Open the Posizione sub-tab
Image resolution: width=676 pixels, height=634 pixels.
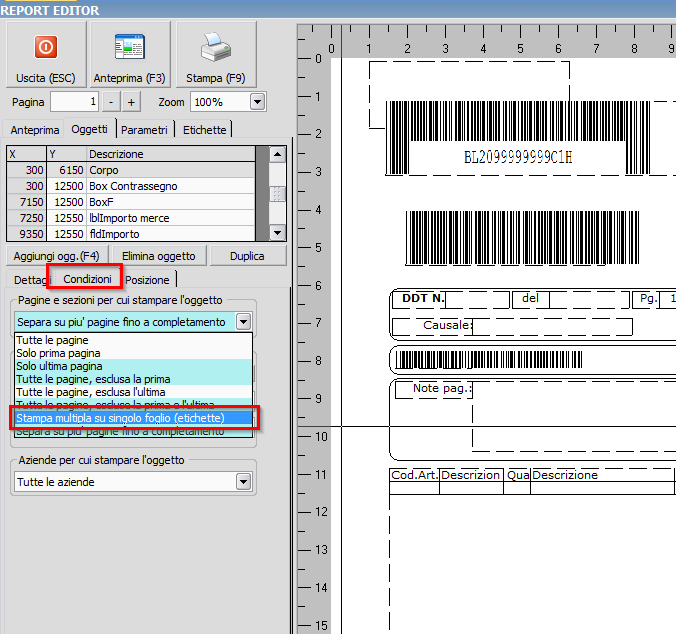click(x=147, y=280)
